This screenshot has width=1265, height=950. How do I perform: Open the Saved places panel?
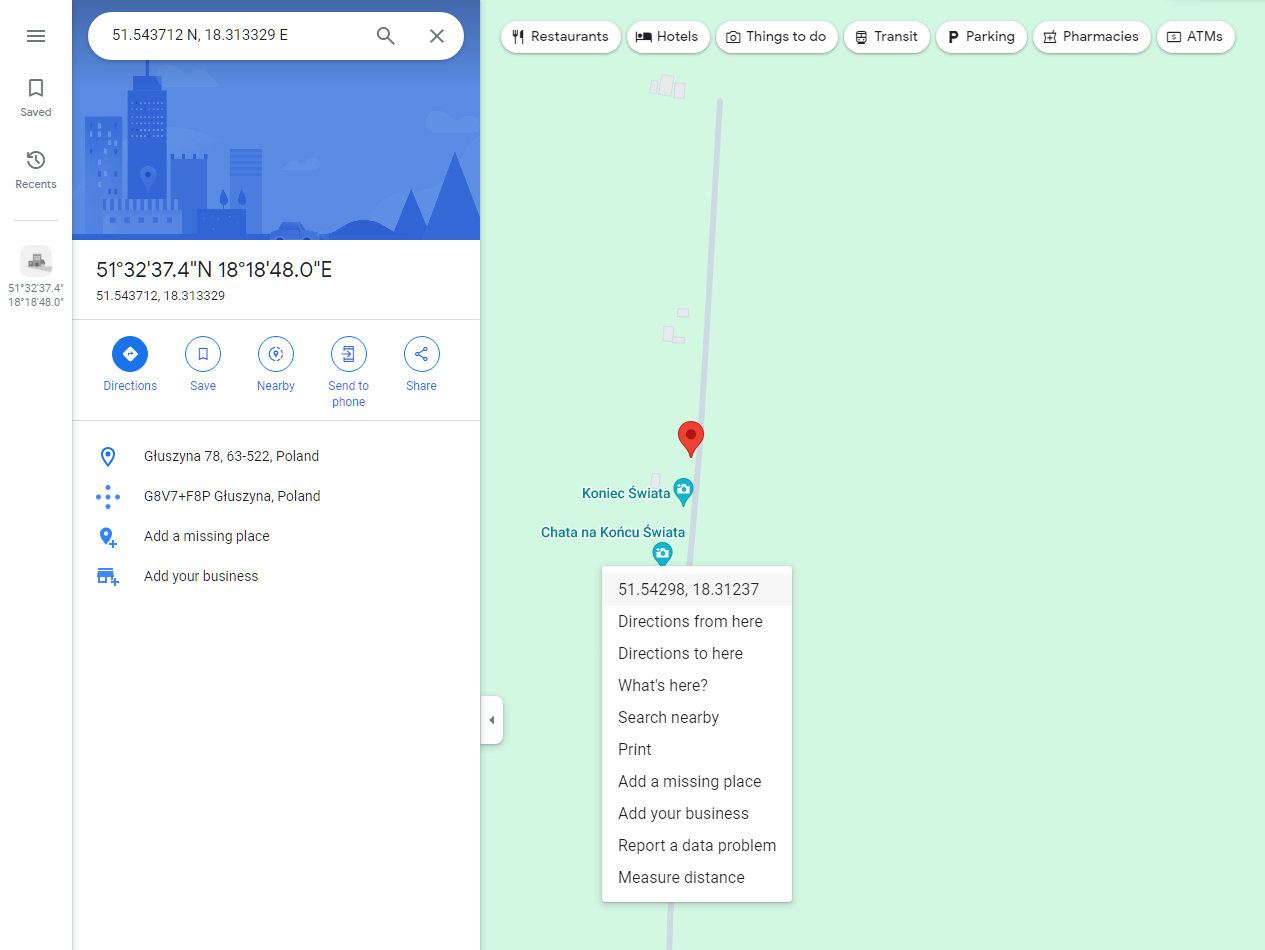click(36, 97)
